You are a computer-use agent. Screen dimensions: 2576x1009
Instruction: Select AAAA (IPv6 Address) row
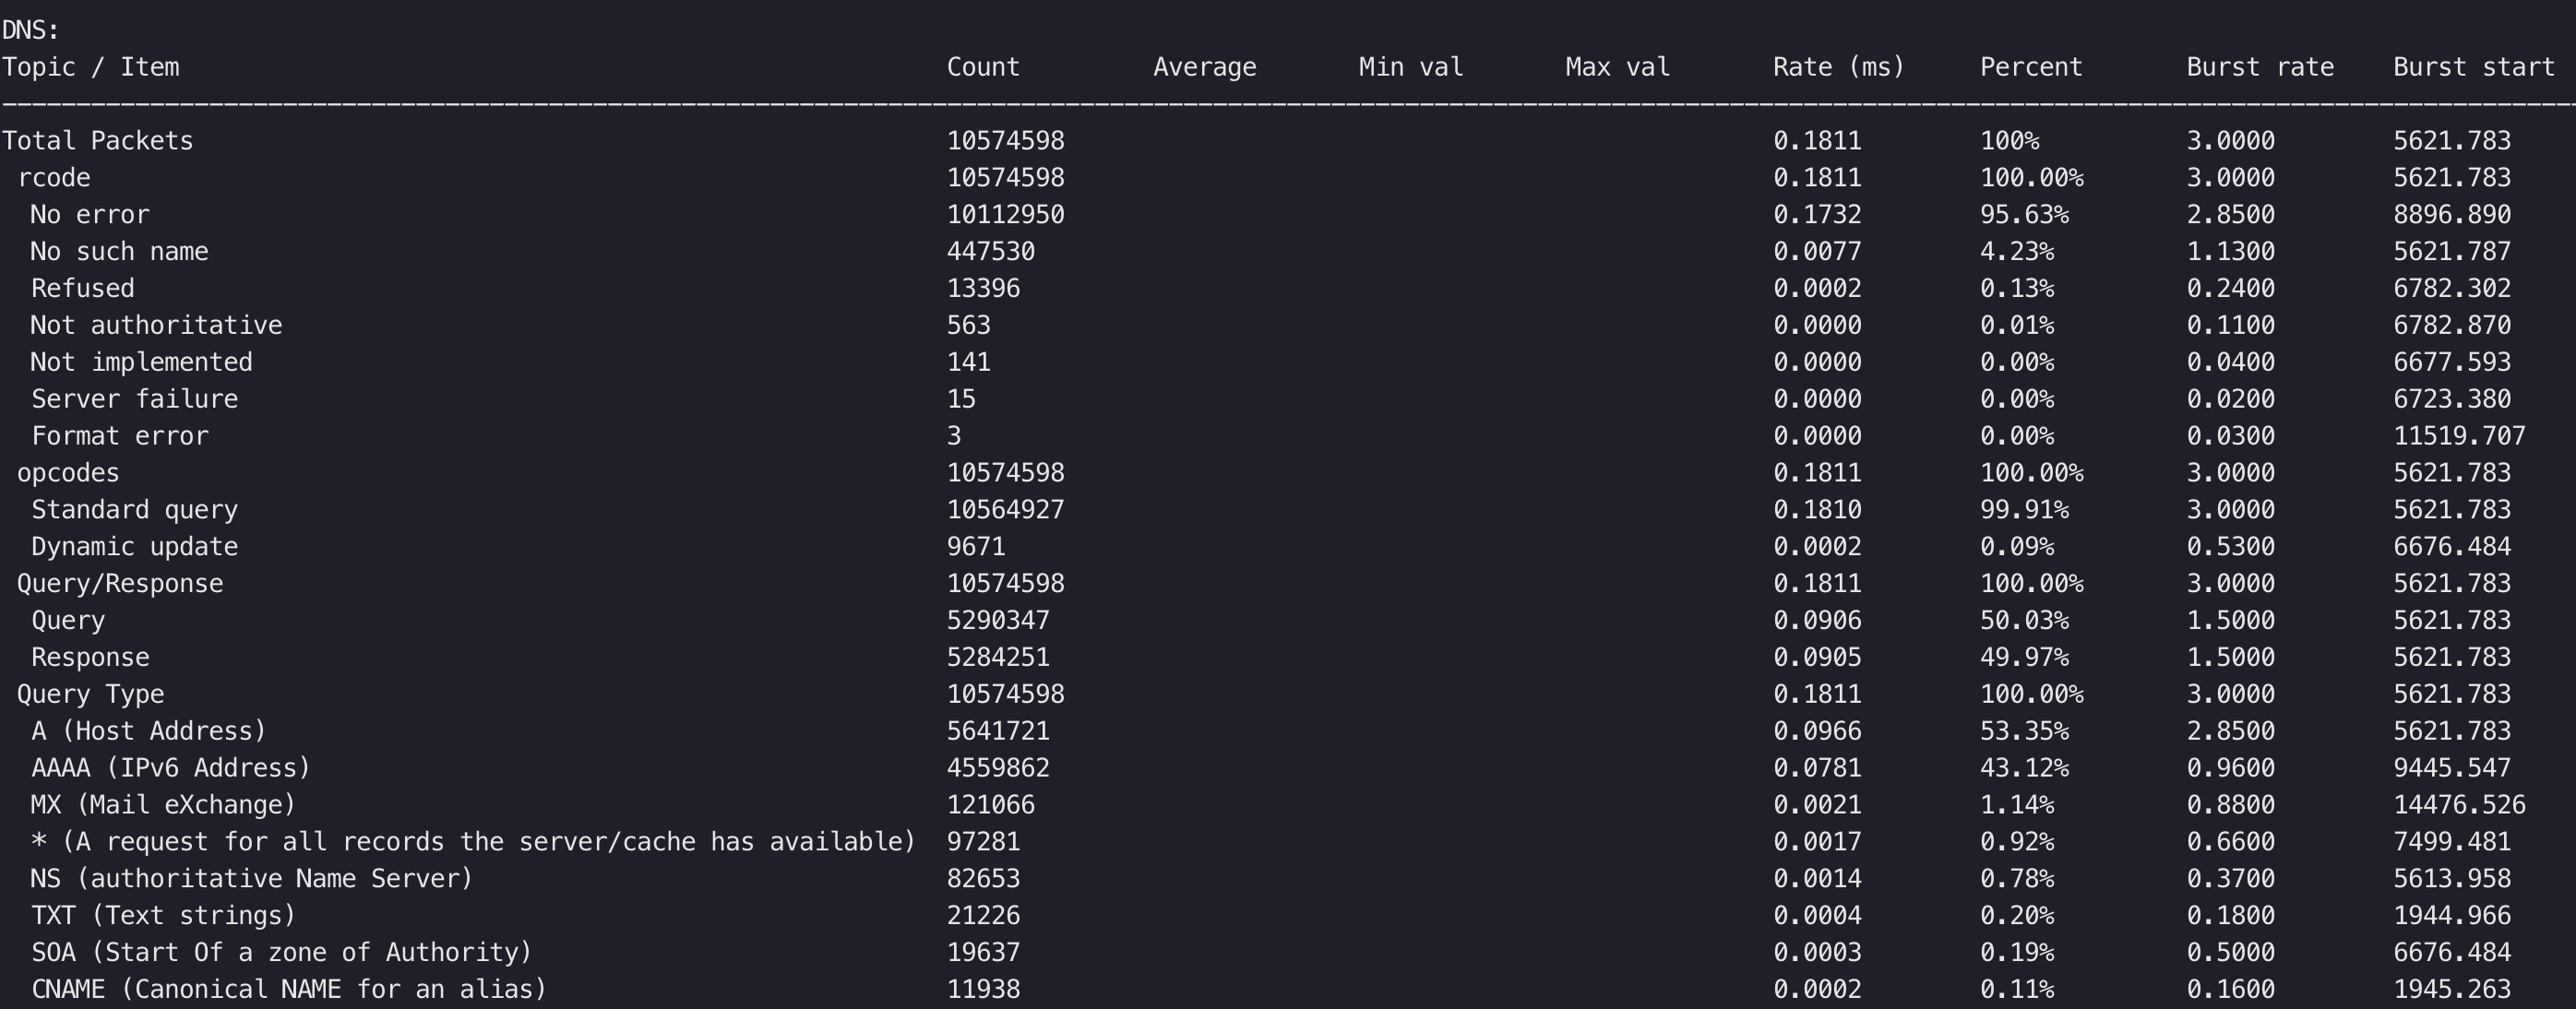click(x=170, y=768)
